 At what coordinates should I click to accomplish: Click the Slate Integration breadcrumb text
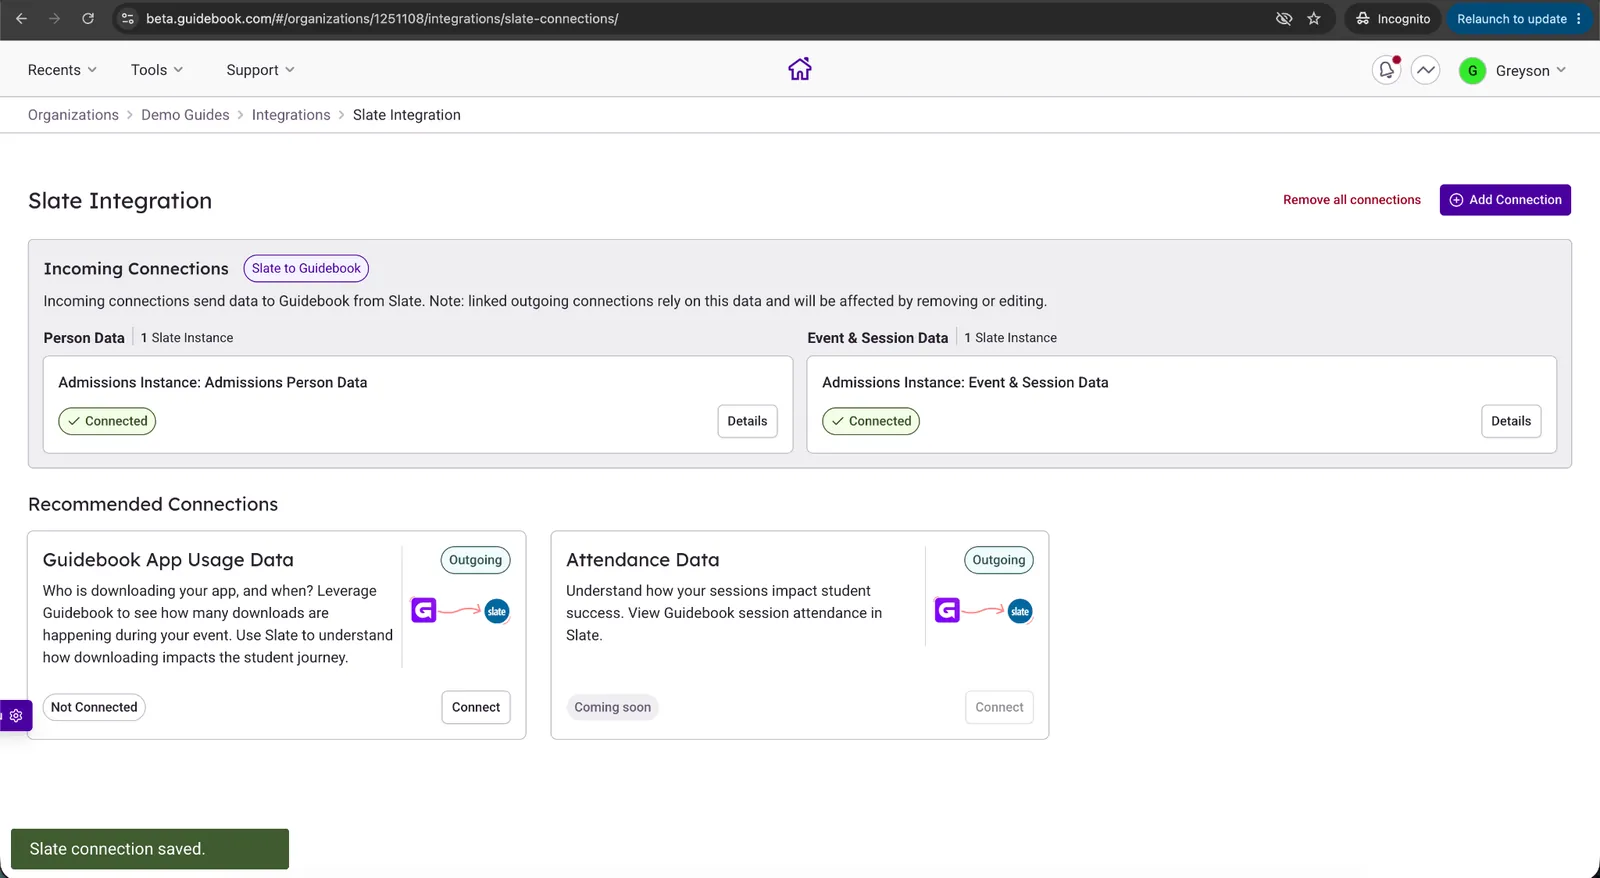tap(407, 115)
